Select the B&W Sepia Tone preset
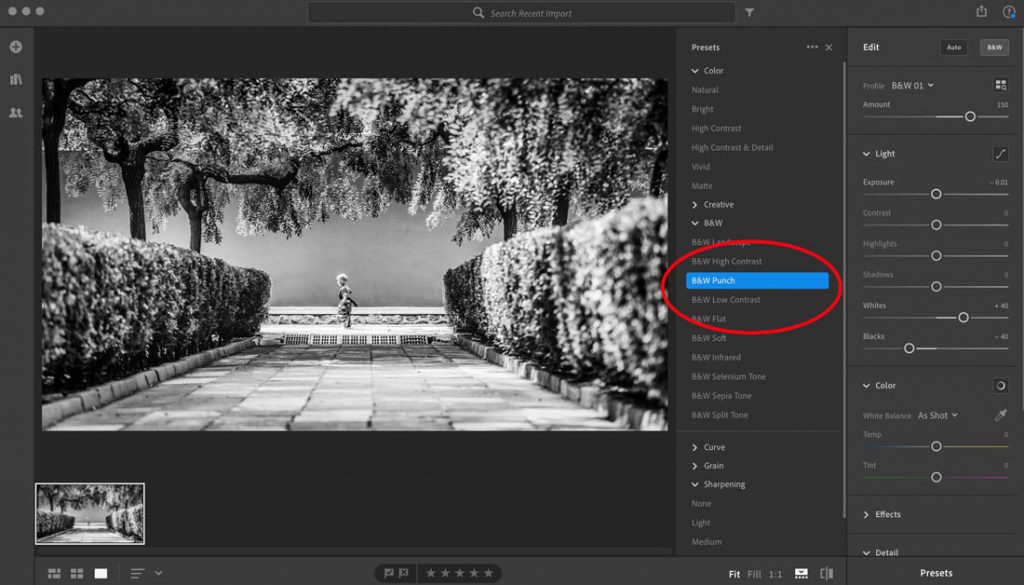 721,396
